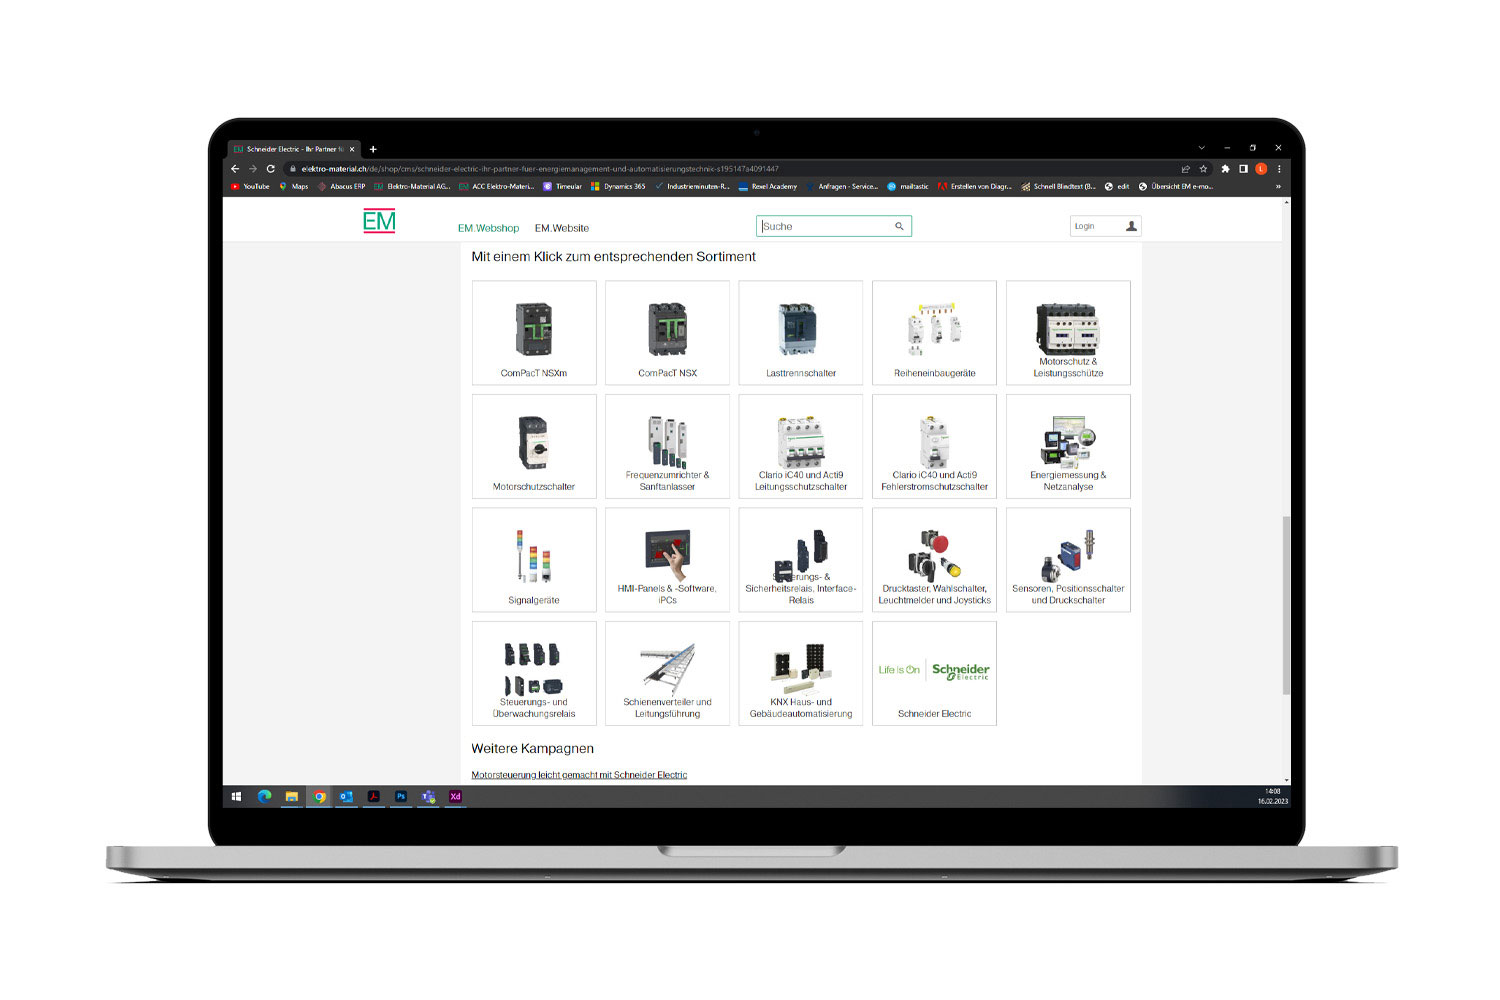
Task: Open the Timeular bookmark
Action: [x=563, y=186]
